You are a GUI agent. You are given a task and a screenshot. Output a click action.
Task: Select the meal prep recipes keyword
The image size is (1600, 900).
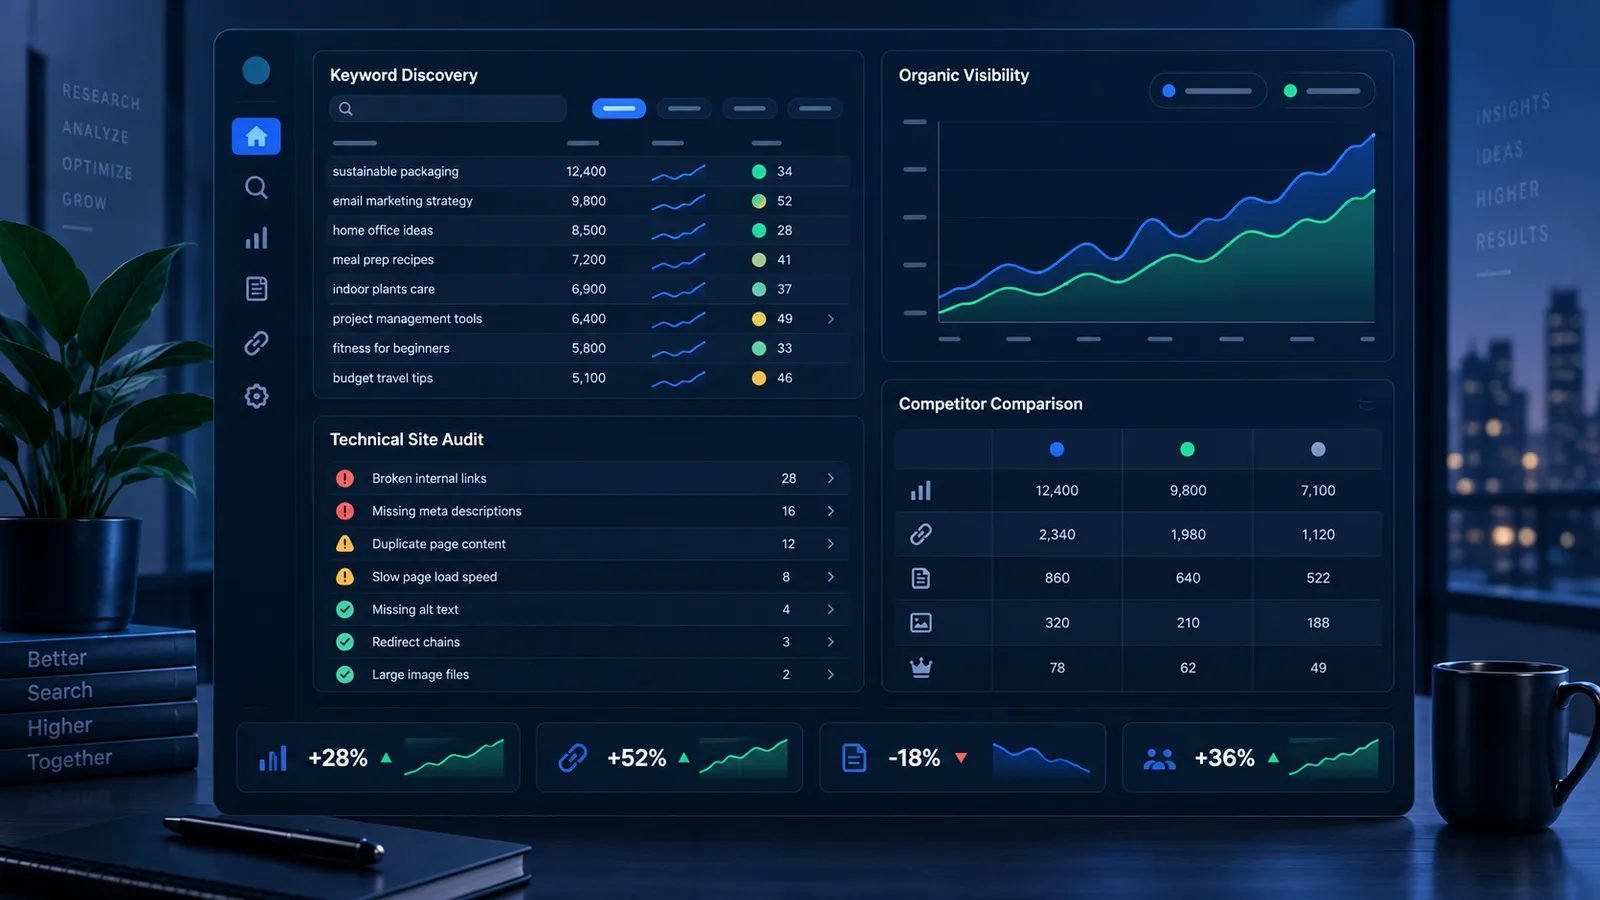(383, 260)
